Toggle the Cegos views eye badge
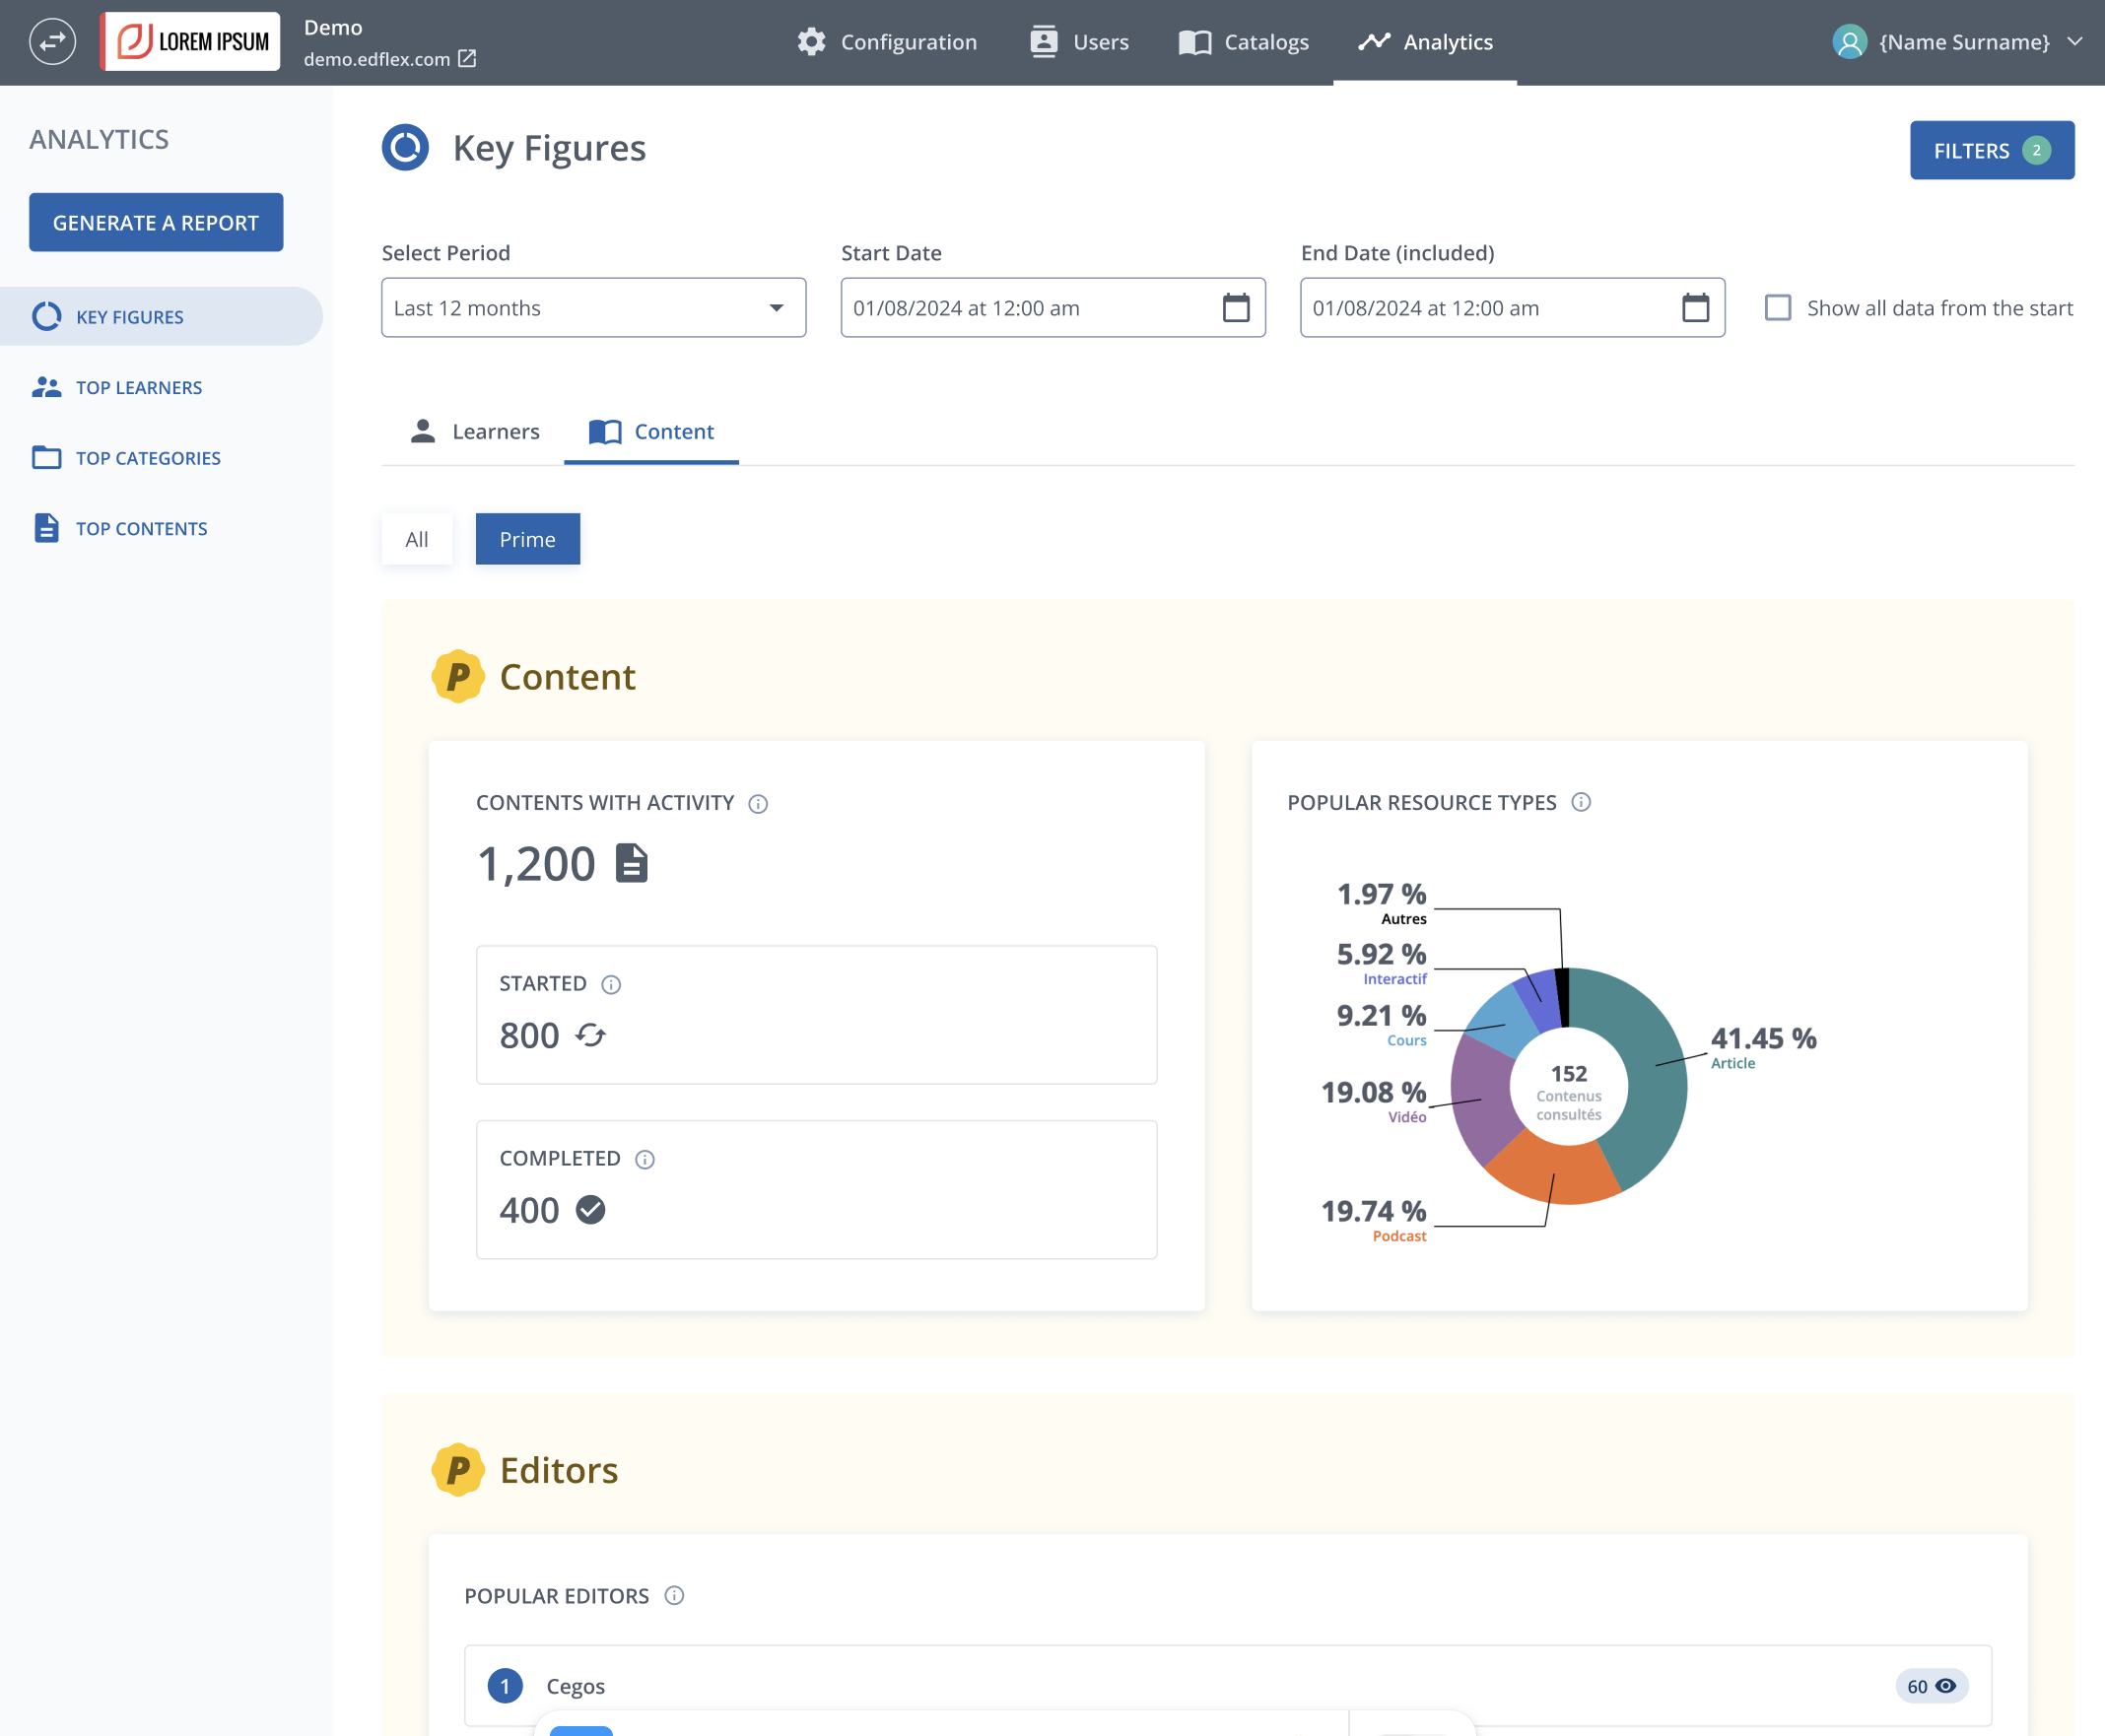2105x1736 pixels. coord(1931,1686)
